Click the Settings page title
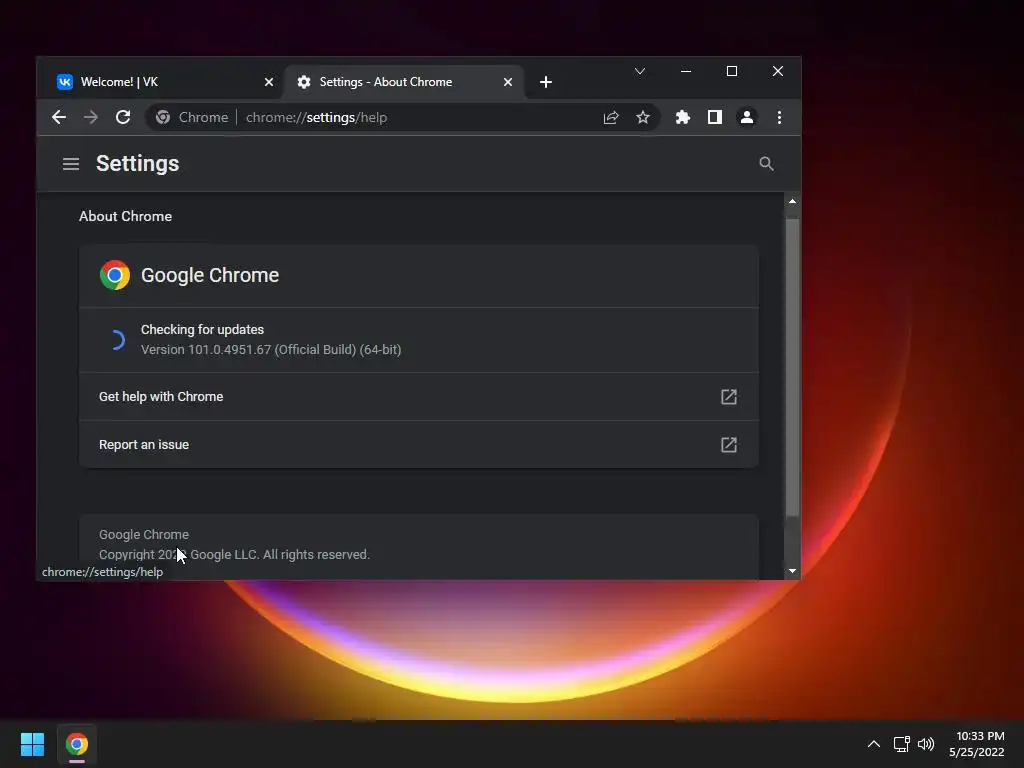 138,164
